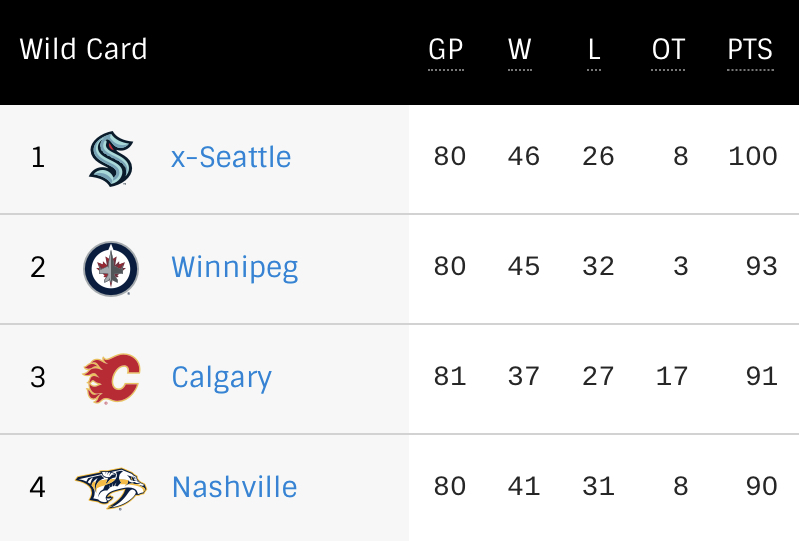This screenshot has width=799, height=541.
Task: Select Seattle's 100 points value
Action: (753, 156)
